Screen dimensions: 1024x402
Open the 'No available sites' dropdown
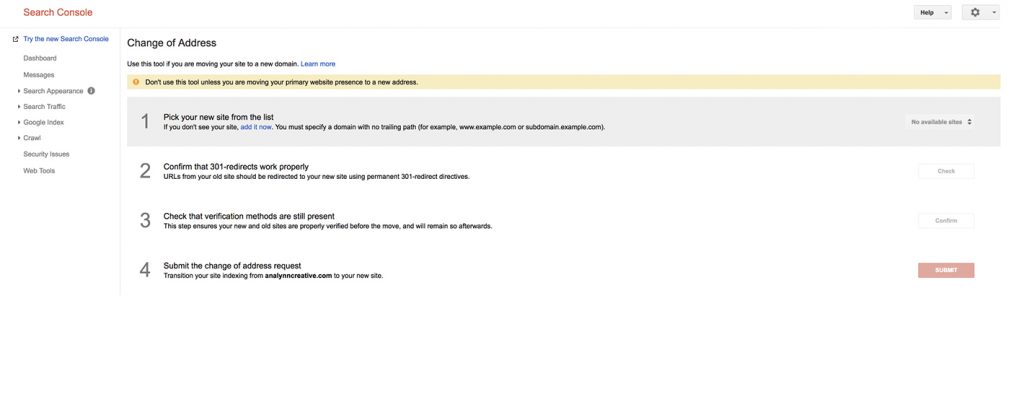click(940, 122)
